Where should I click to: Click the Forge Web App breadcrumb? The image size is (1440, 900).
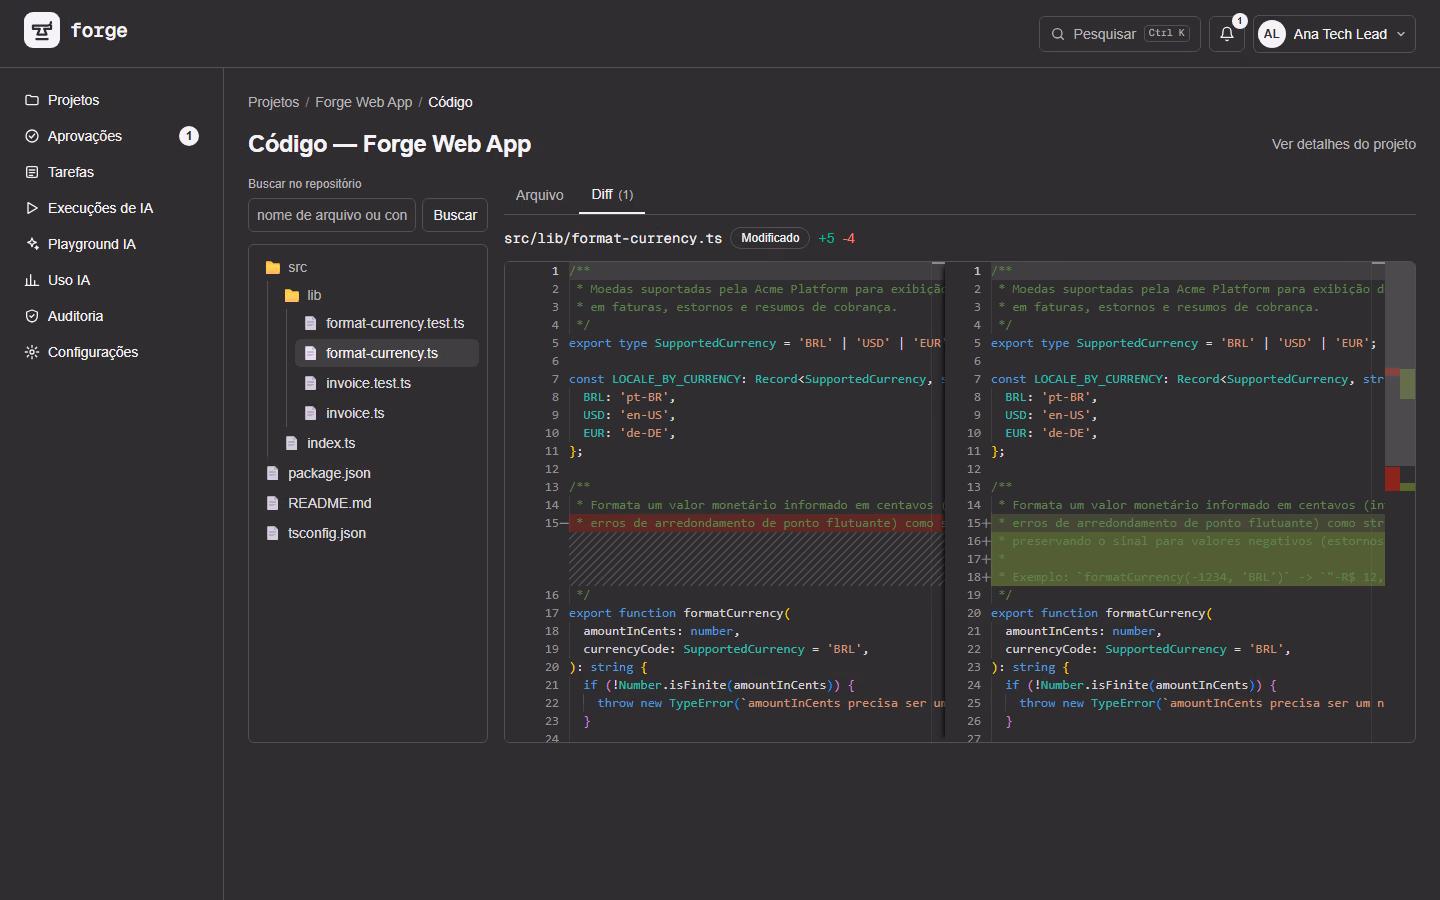[364, 102]
